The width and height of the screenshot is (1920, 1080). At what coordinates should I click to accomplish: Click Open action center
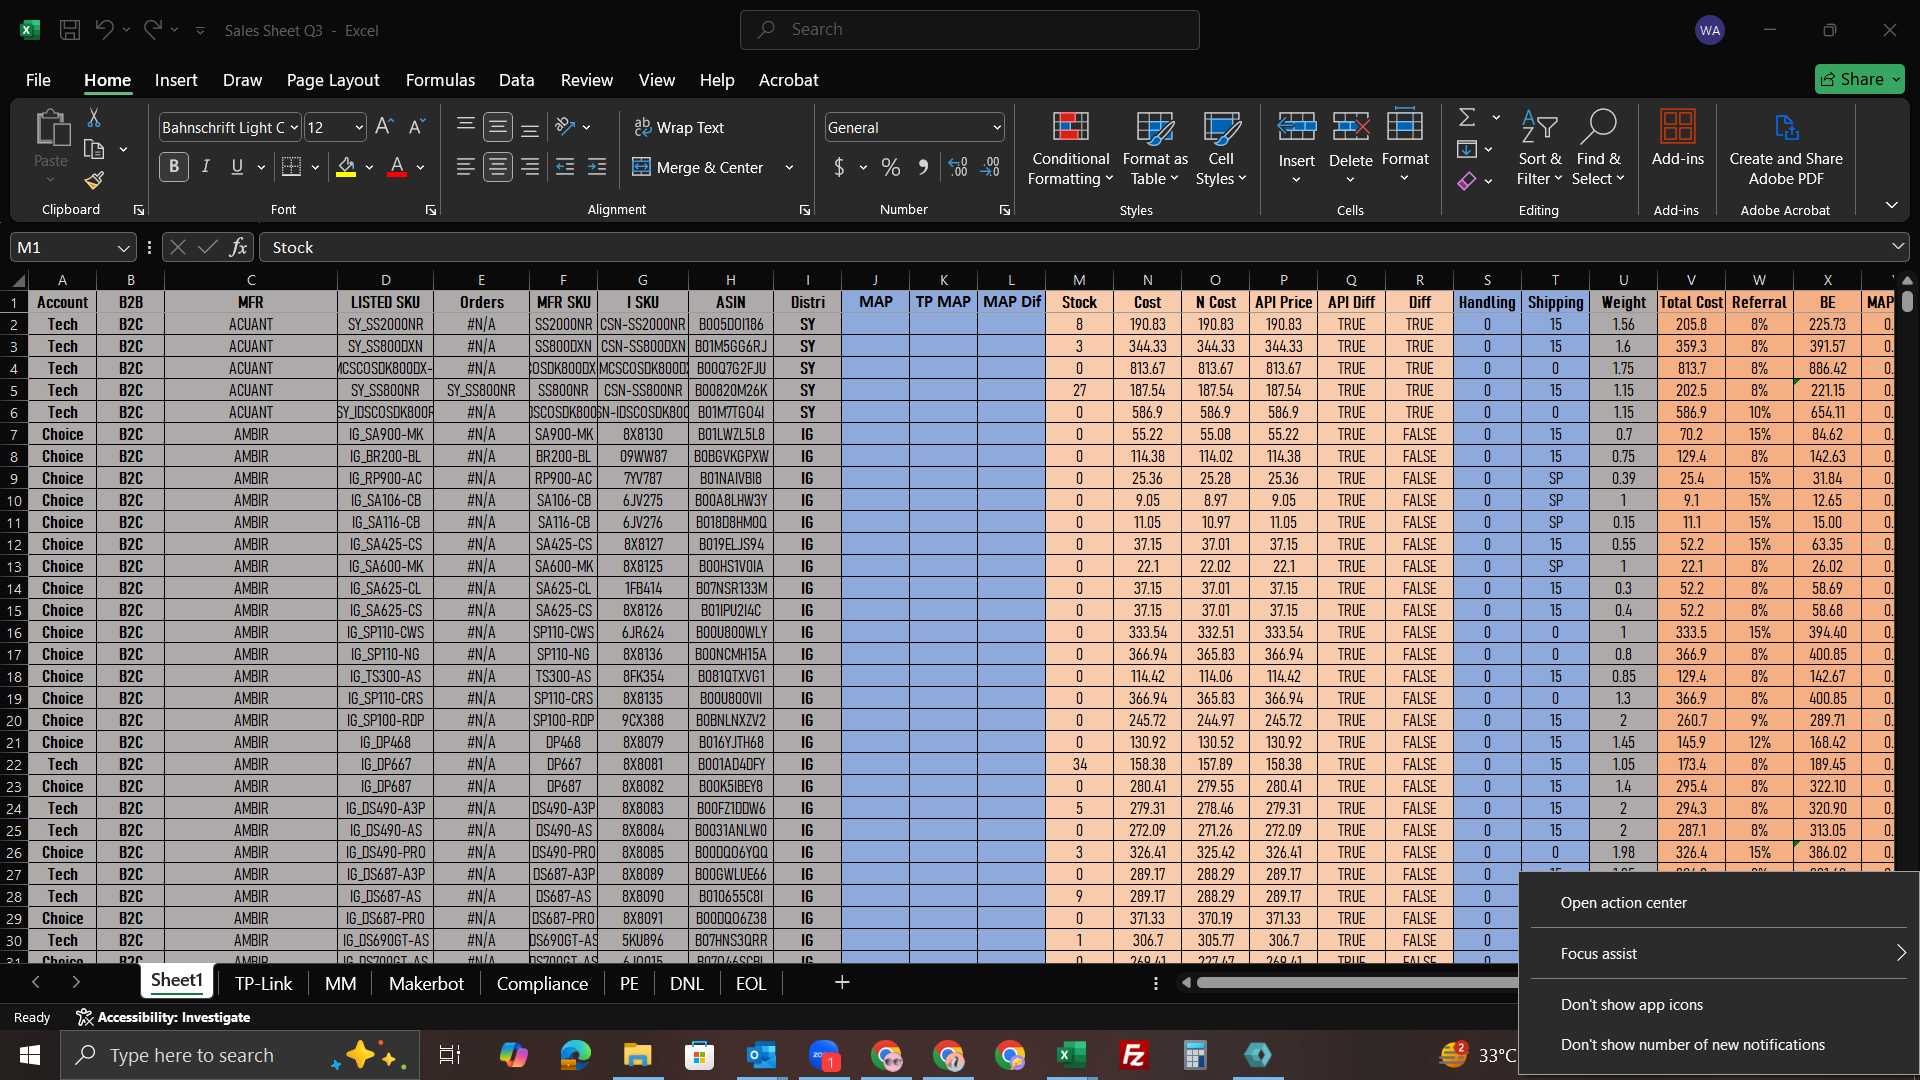(x=1719, y=902)
